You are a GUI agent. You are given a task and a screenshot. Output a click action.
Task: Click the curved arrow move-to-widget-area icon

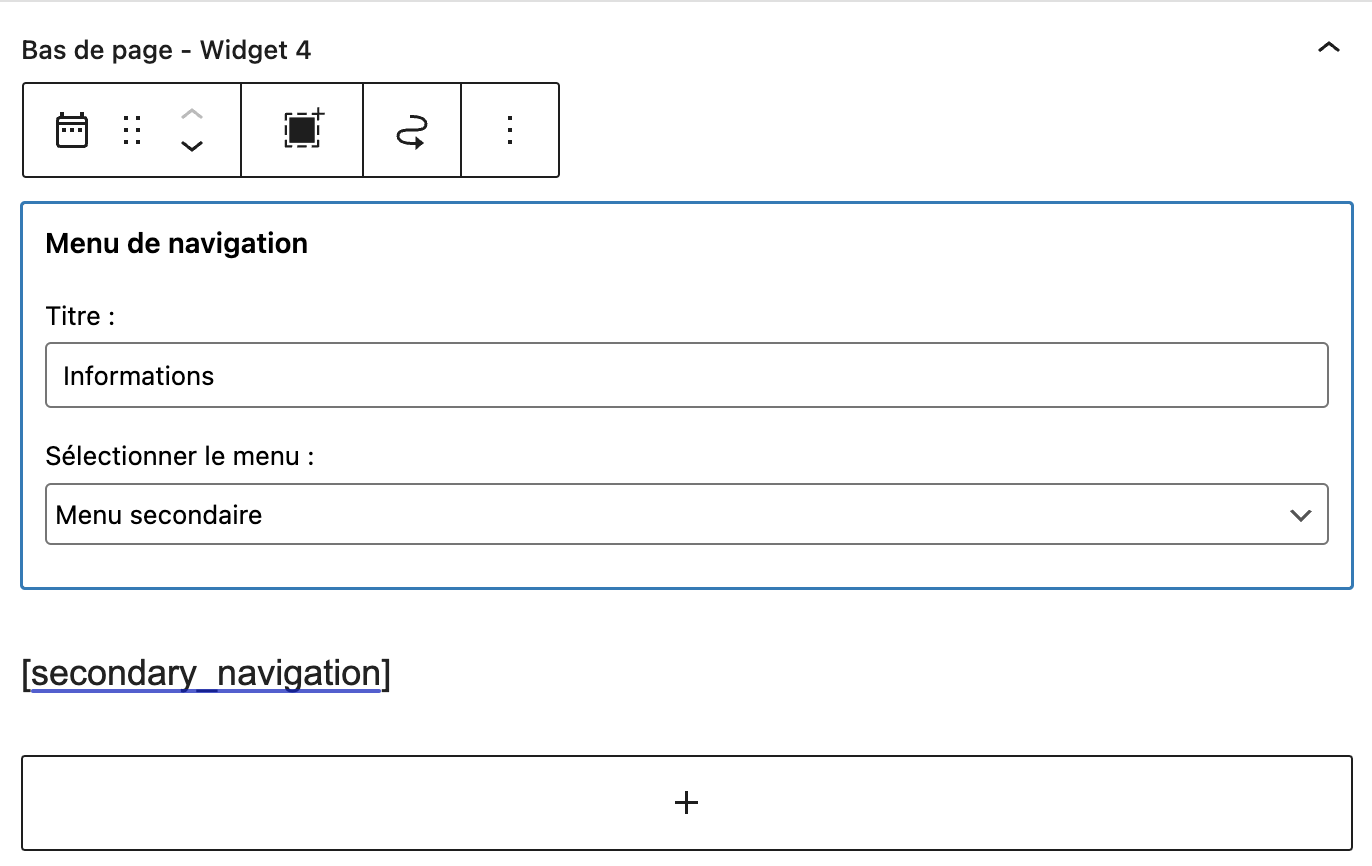(412, 131)
